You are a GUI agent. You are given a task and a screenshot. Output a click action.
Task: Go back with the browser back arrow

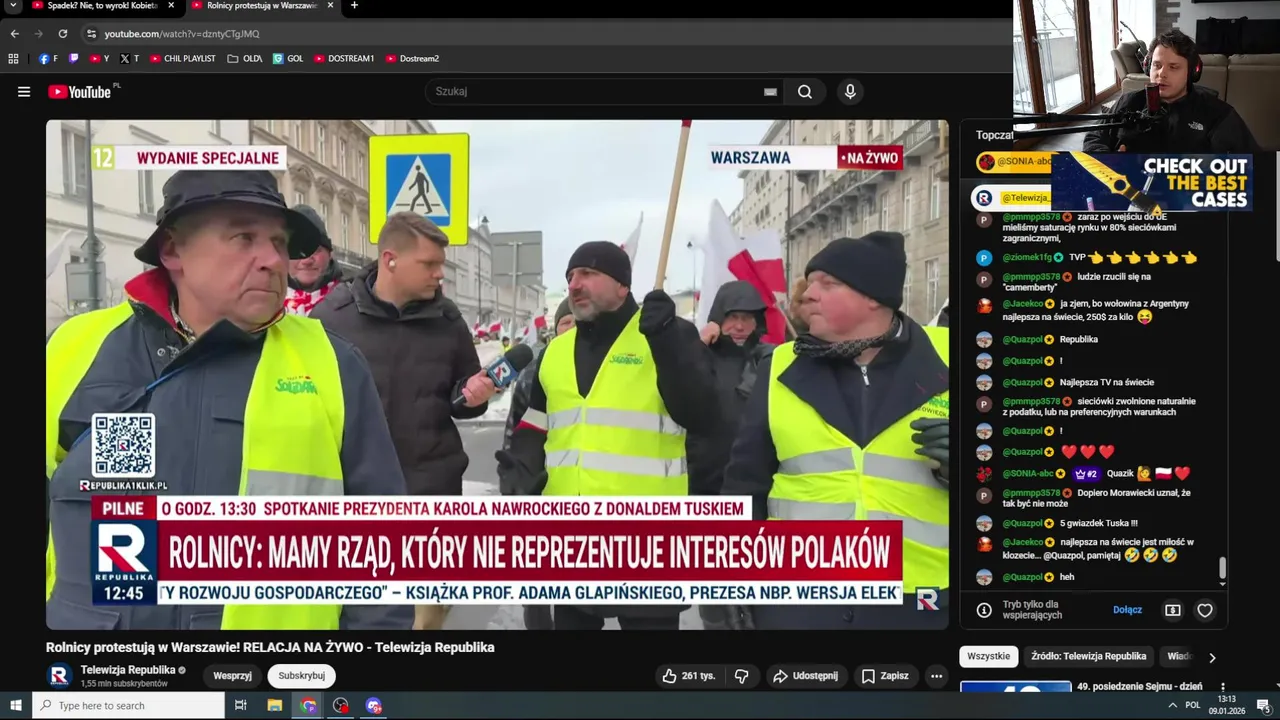coord(14,33)
